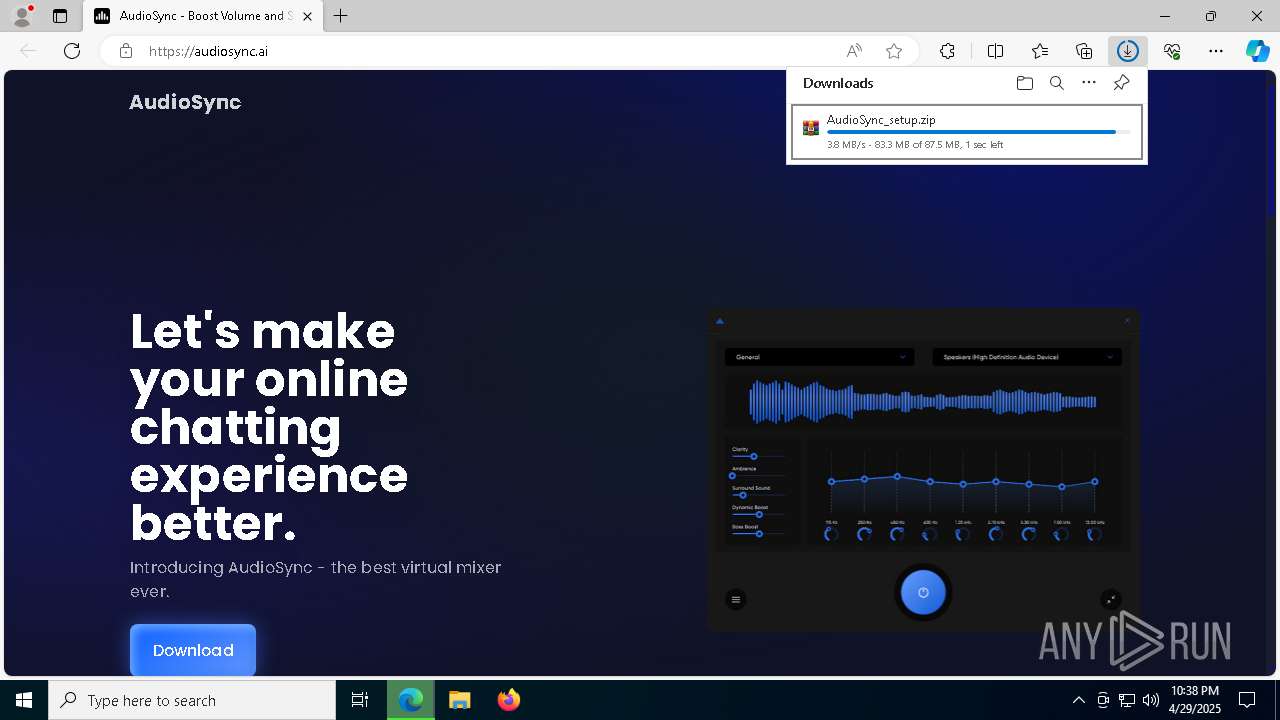Open the Edge profile icon
The image size is (1280, 720).
(22, 16)
